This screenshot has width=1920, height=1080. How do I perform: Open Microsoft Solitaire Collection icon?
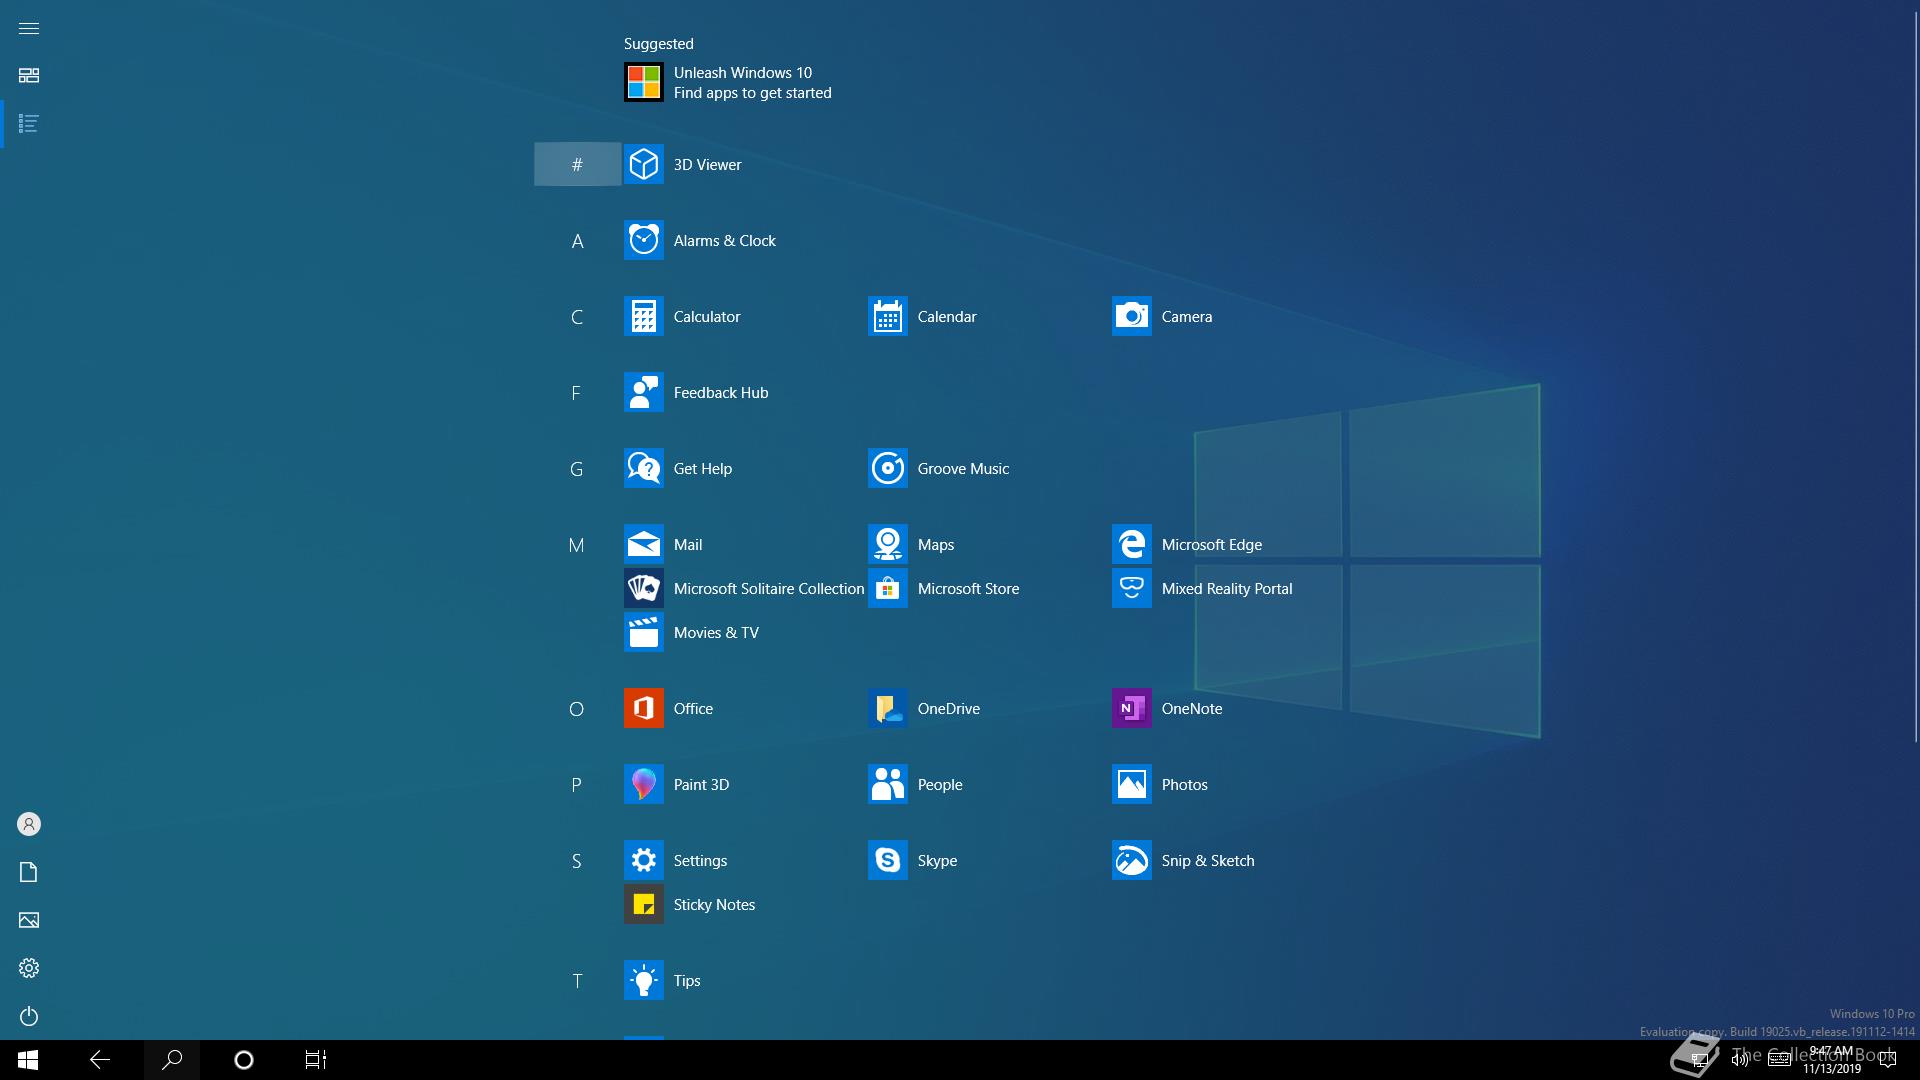pyautogui.click(x=643, y=588)
